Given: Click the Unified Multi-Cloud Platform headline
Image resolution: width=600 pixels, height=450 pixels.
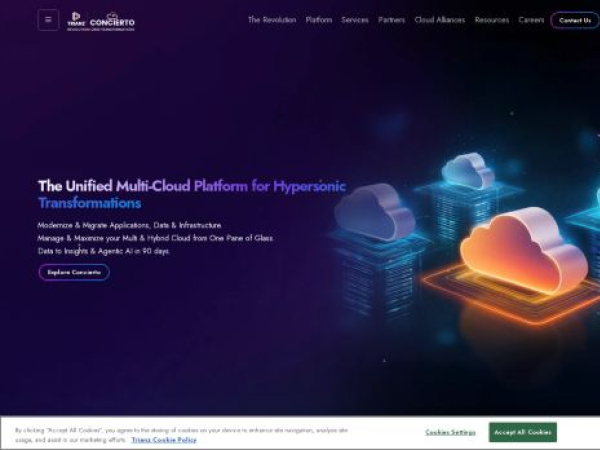Looking at the screenshot, I should [192, 194].
